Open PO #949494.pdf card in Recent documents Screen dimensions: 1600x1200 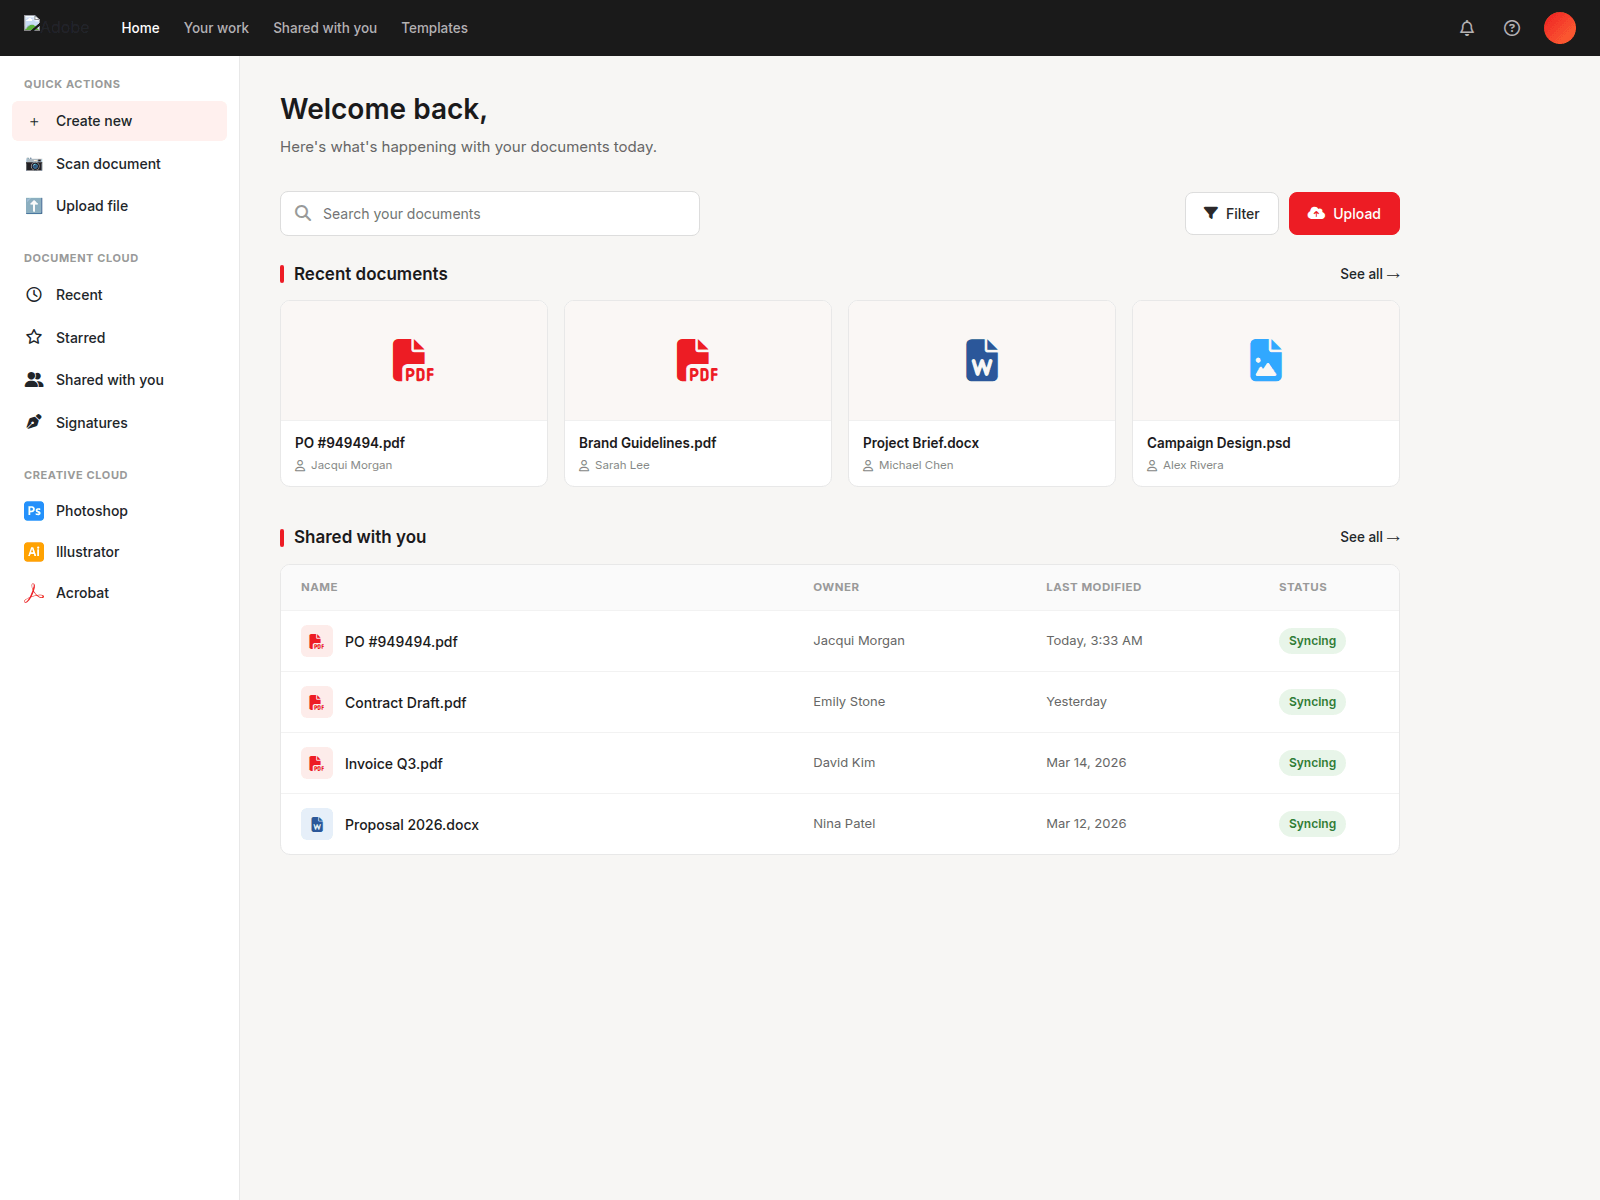coord(414,393)
